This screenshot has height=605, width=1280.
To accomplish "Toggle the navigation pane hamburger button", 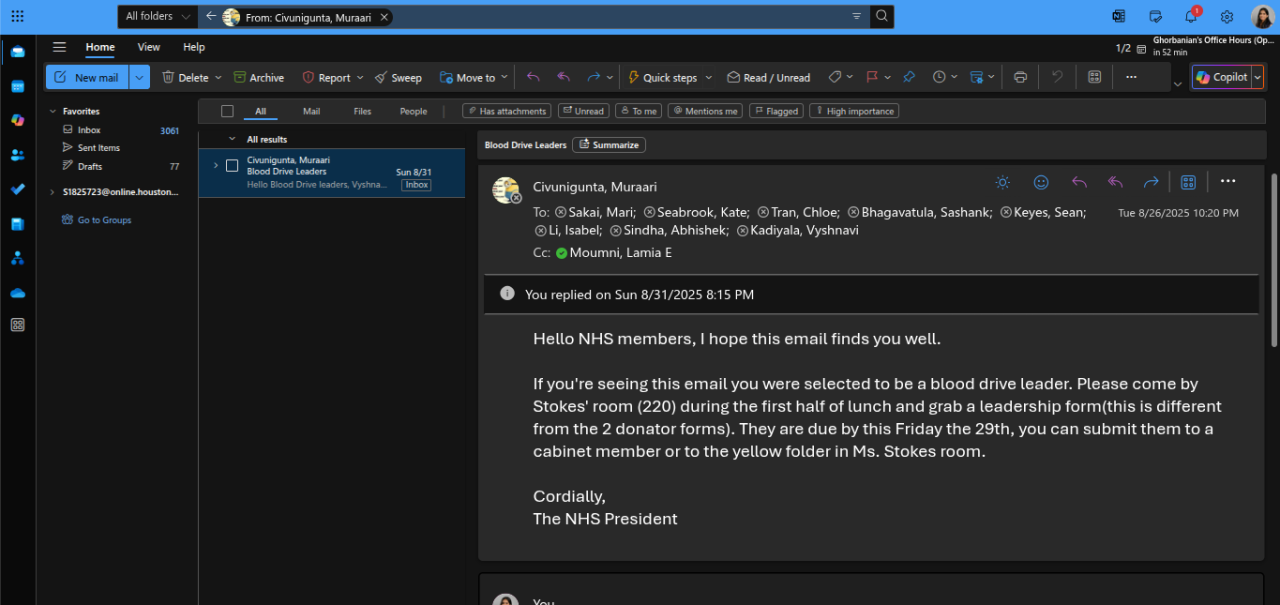I will (x=59, y=47).
